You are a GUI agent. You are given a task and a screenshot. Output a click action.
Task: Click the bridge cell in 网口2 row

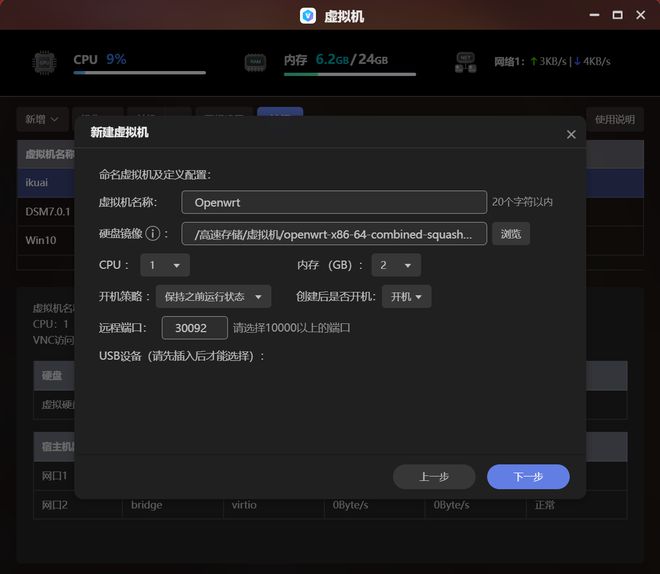click(146, 505)
